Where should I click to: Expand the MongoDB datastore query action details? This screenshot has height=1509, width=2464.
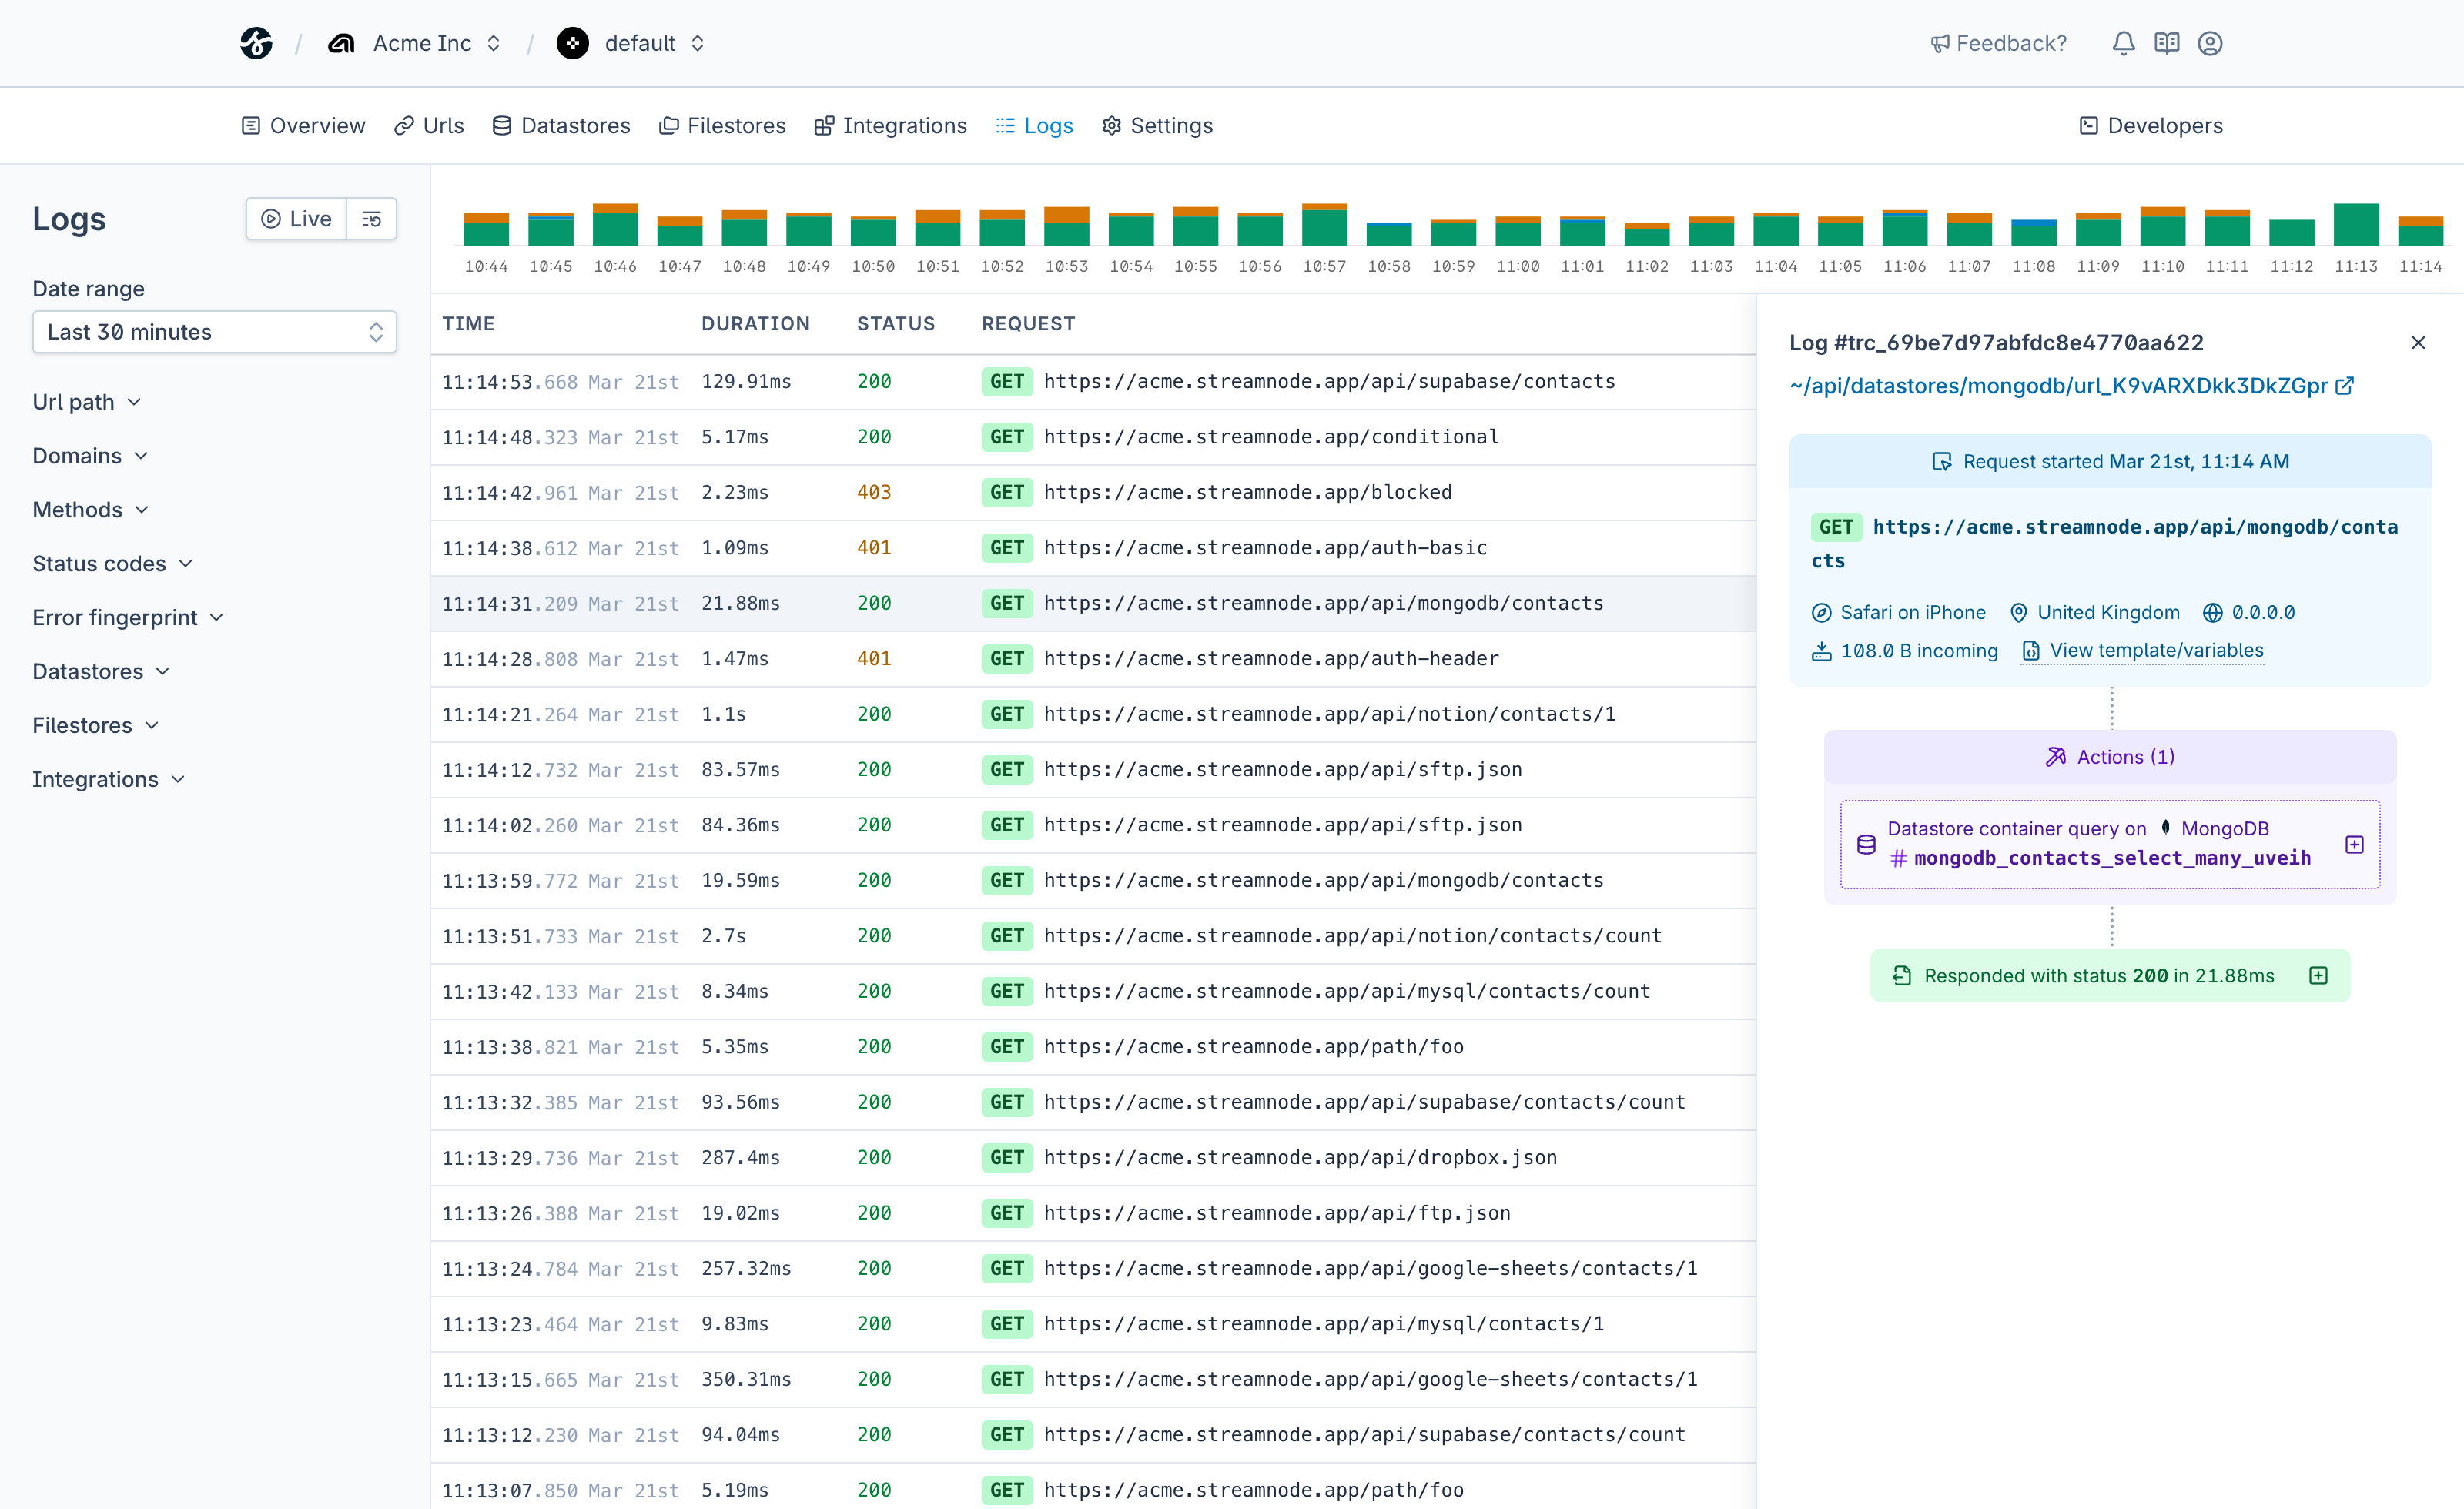tap(2353, 844)
